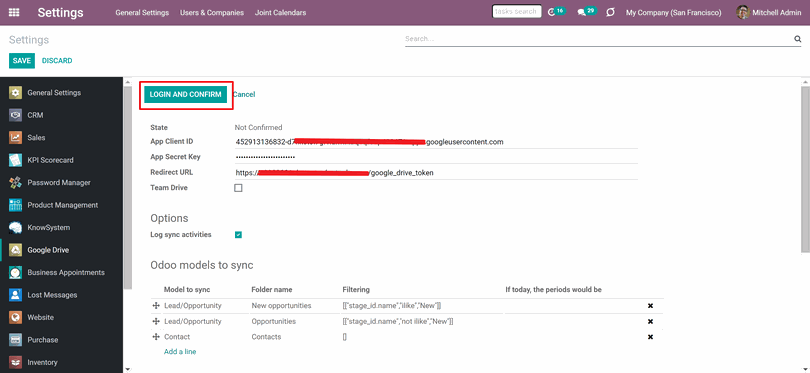This screenshot has width=810, height=373.
Task: Select Password Manager settings section
Action: point(61,183)
